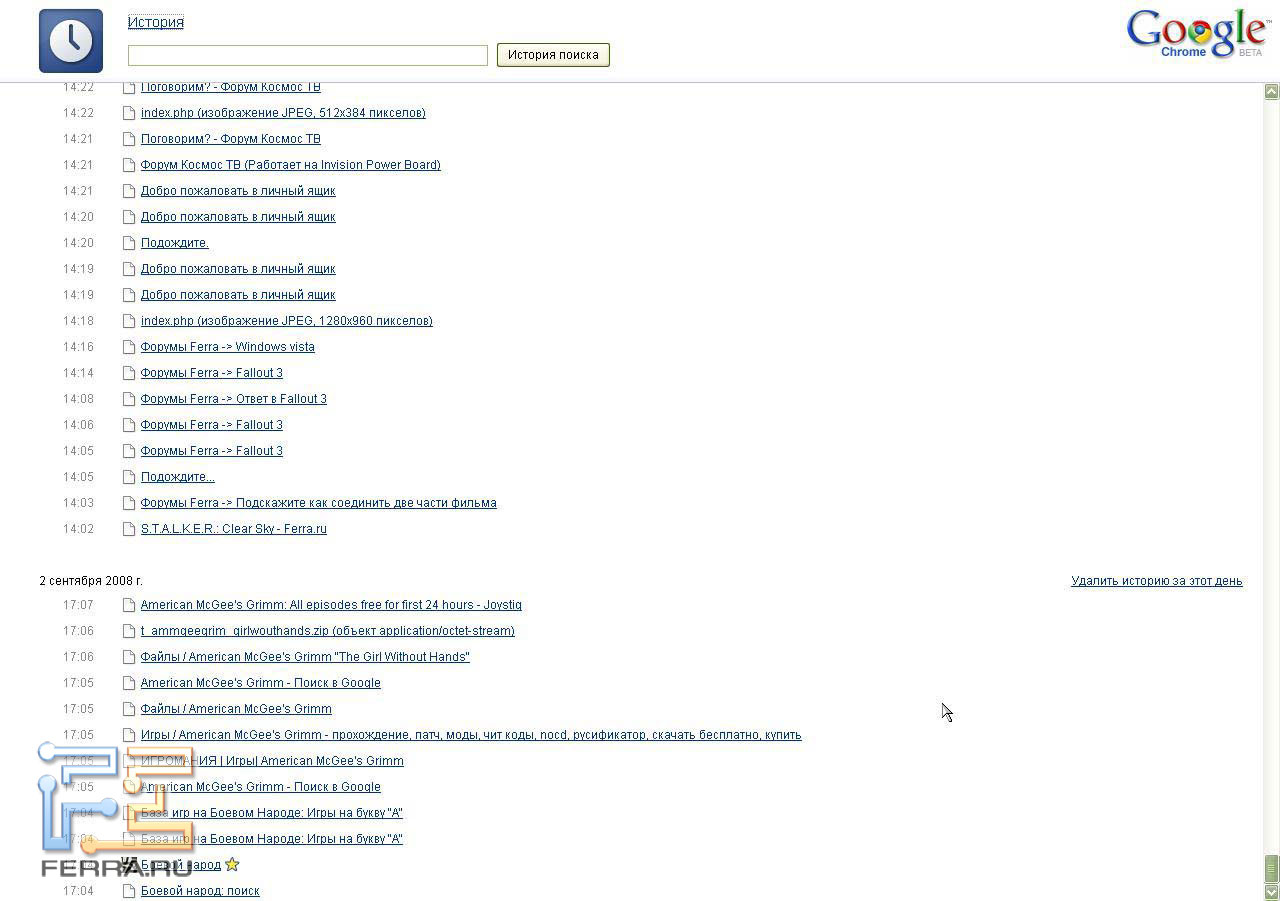The image size is (1280, 901).
Task: Open the t_ammgeegrim_girlwouthands.zip link
Action: coord(328,631)
